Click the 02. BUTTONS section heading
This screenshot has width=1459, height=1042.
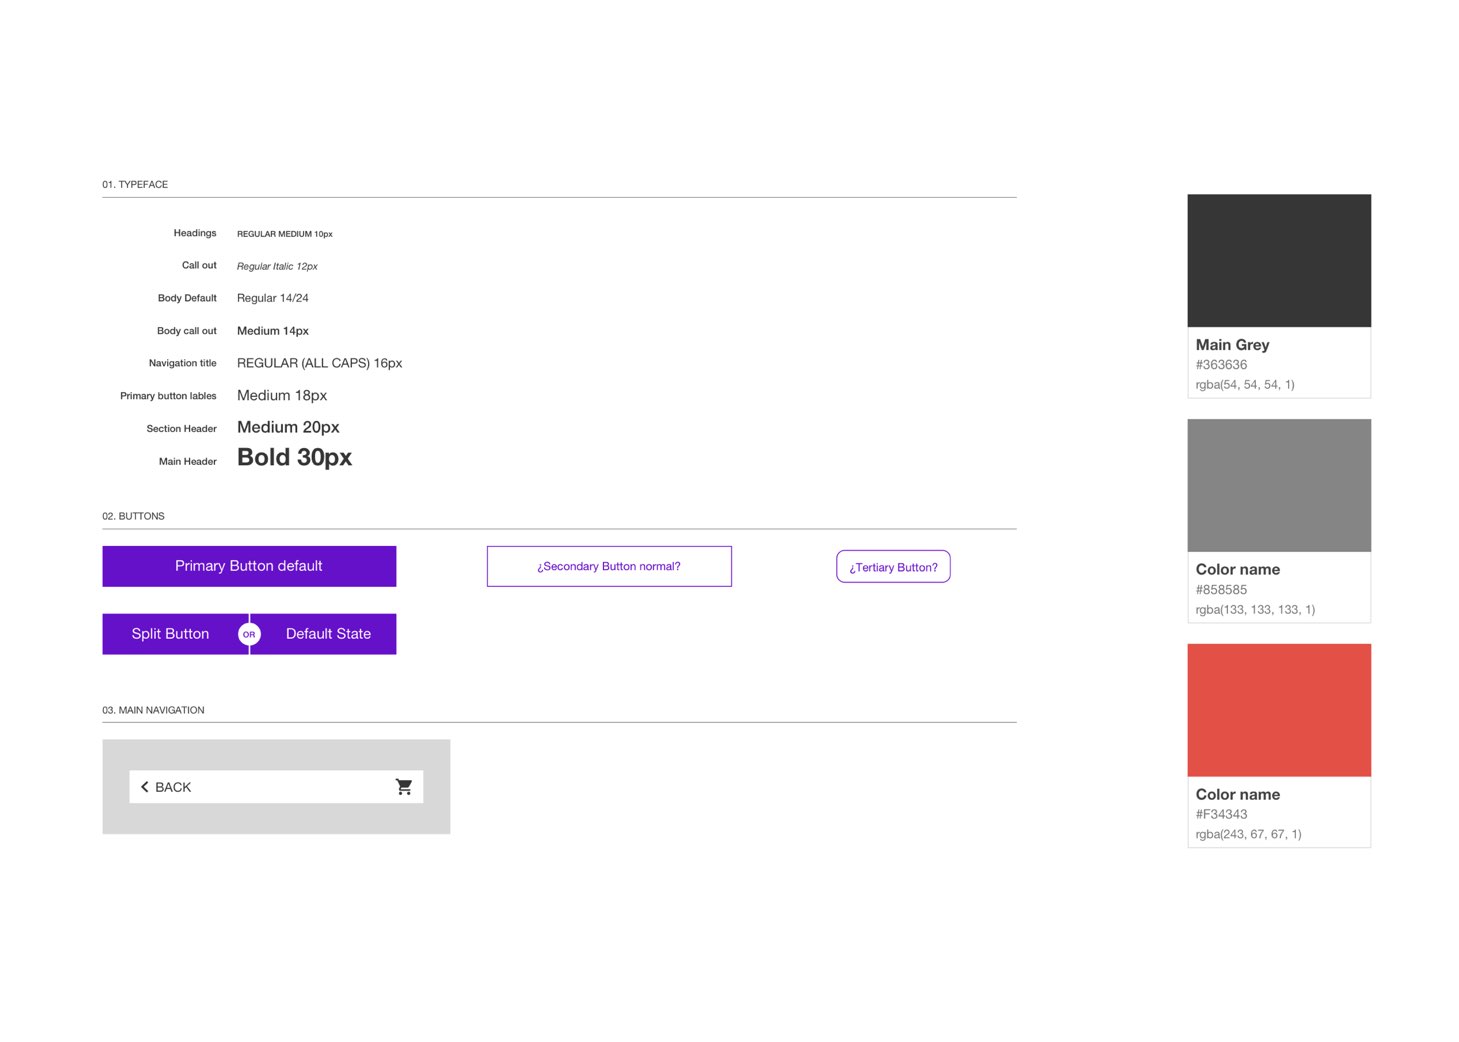point(133,516)
